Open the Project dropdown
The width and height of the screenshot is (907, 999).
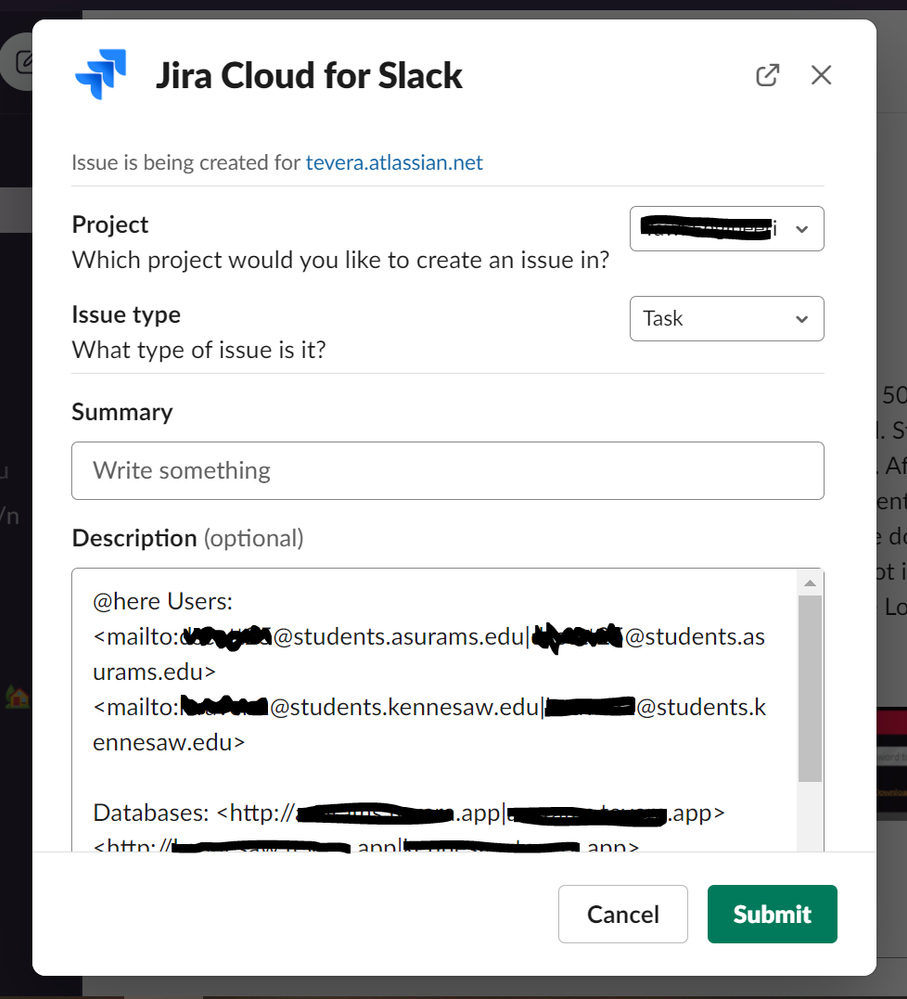coord(727,229)
